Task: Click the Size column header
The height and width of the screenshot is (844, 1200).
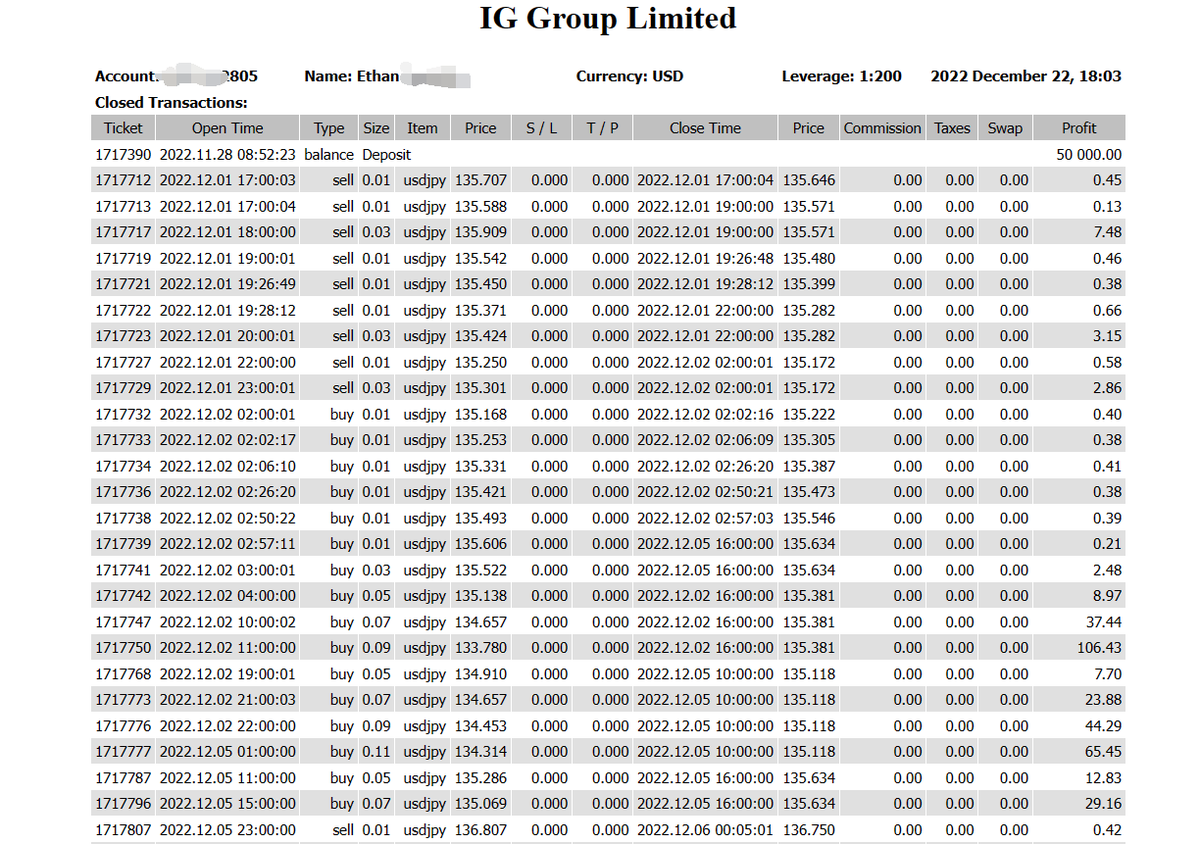Action: tap(376, 128)
